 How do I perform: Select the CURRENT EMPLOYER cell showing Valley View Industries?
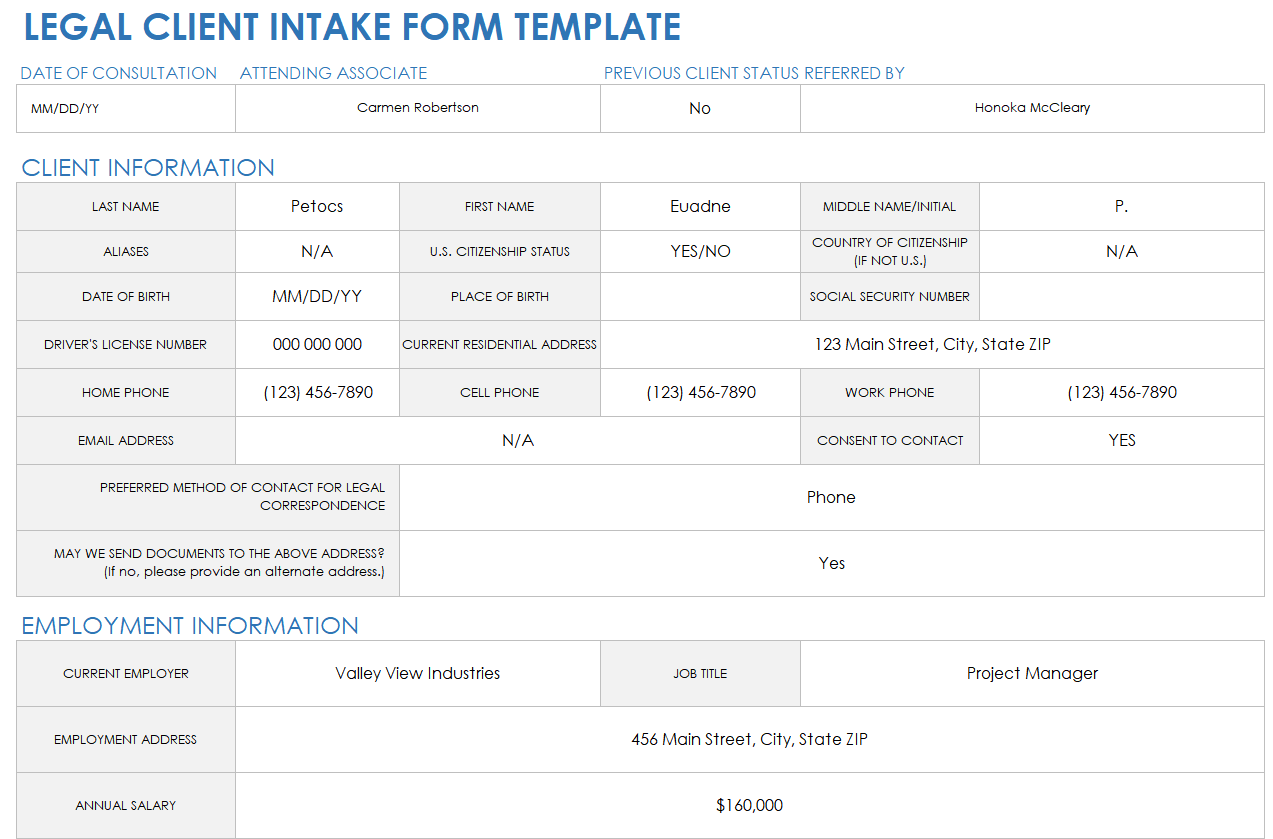(x=417, y=673)
